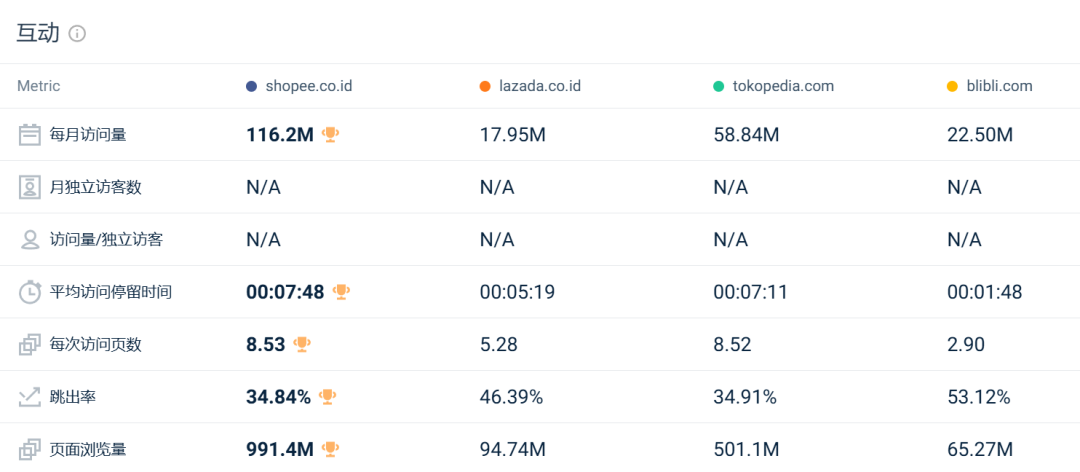
Task: Click tokopedia page views 501.1M
Action: coord(746,450)
